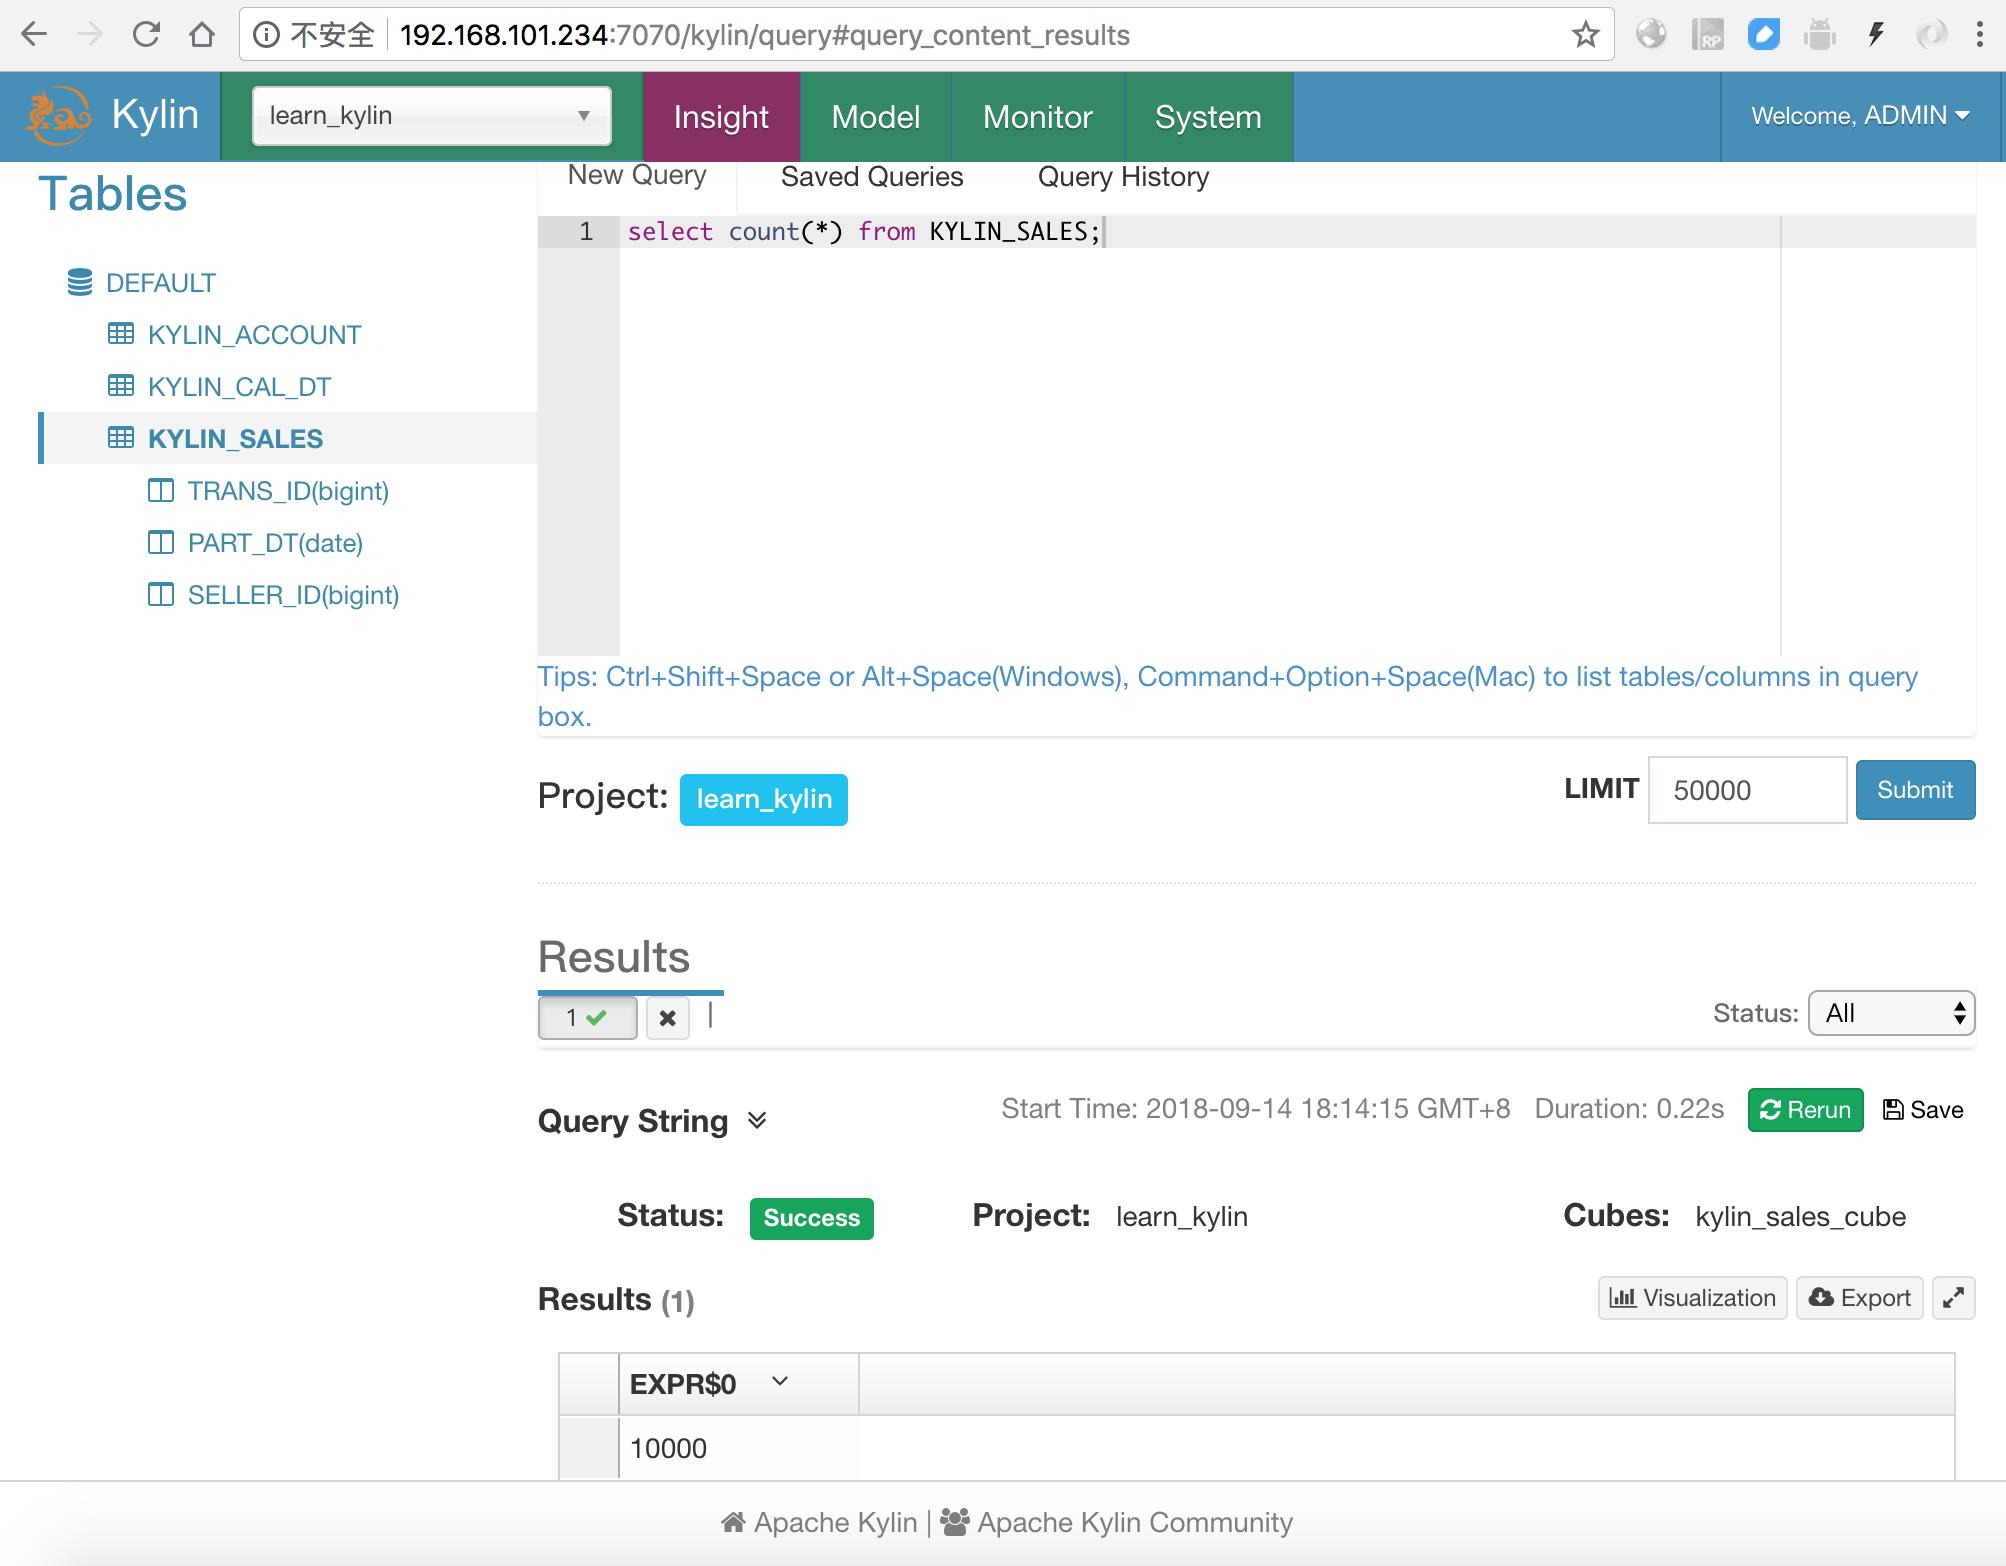Open the Chrome three-dot menu
2006x1566 pixels.
(1979, 35)
